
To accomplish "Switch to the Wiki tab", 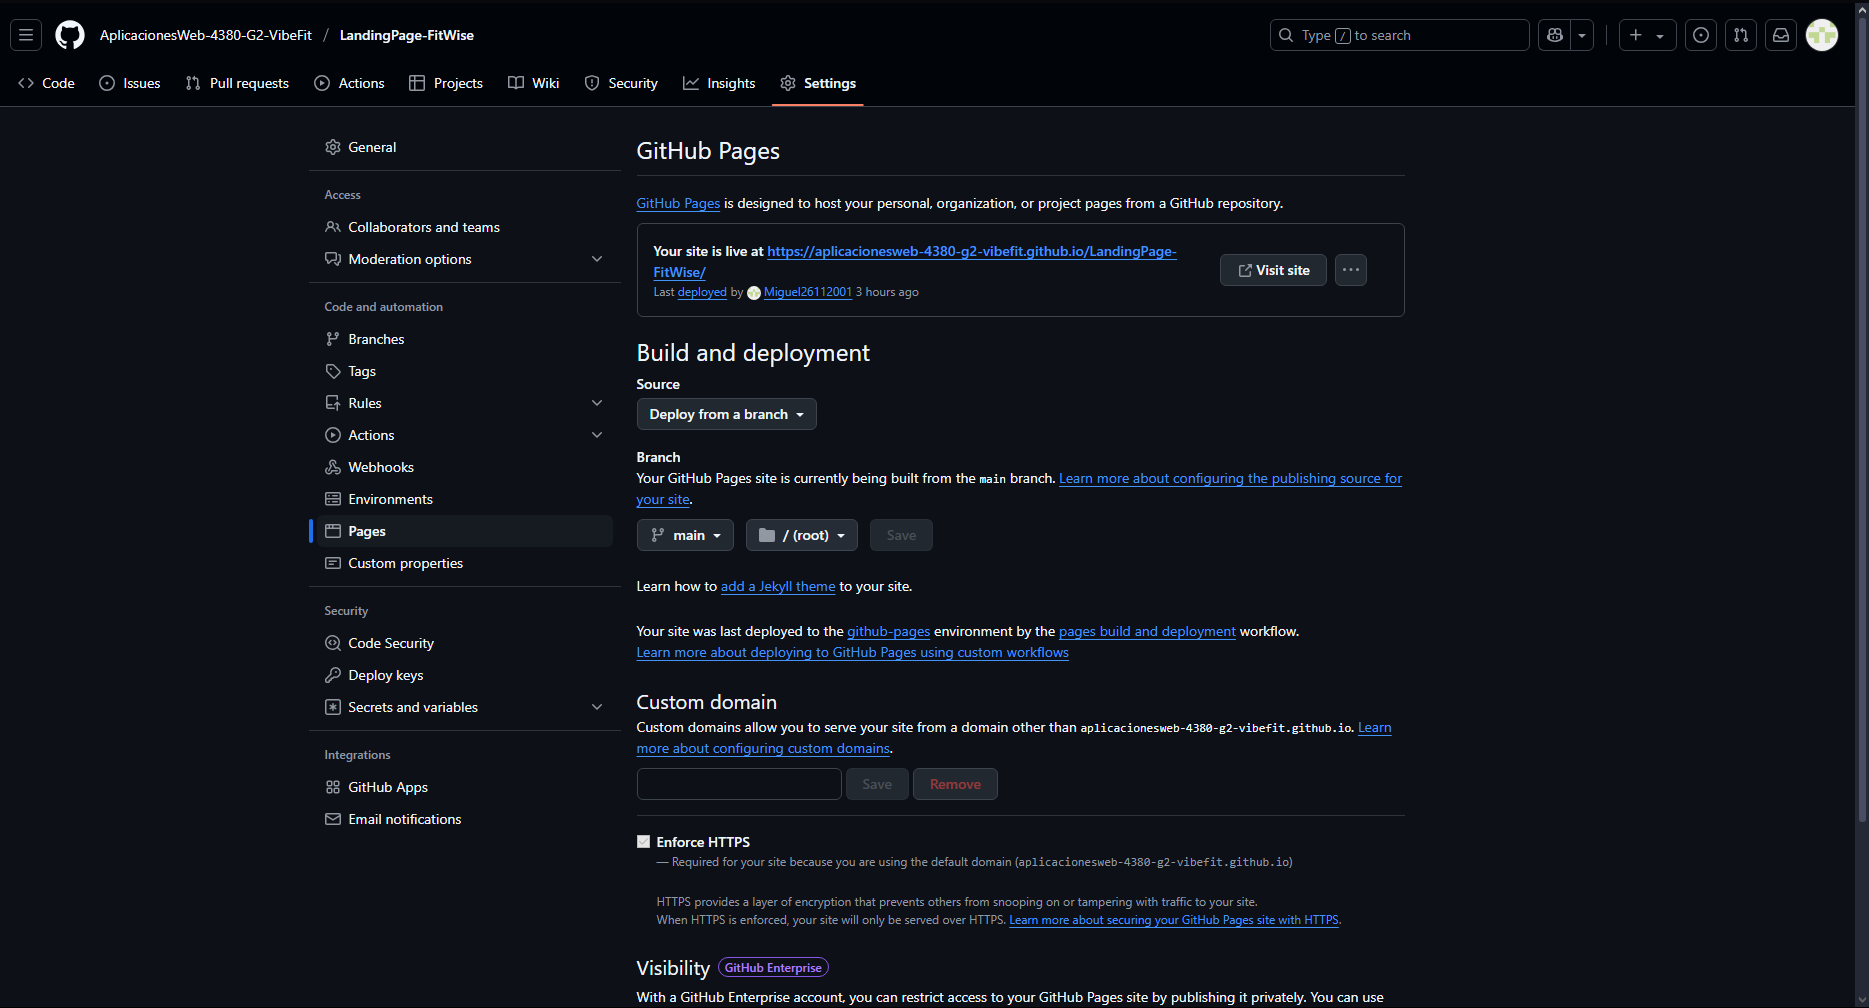I will pos(533,83).
